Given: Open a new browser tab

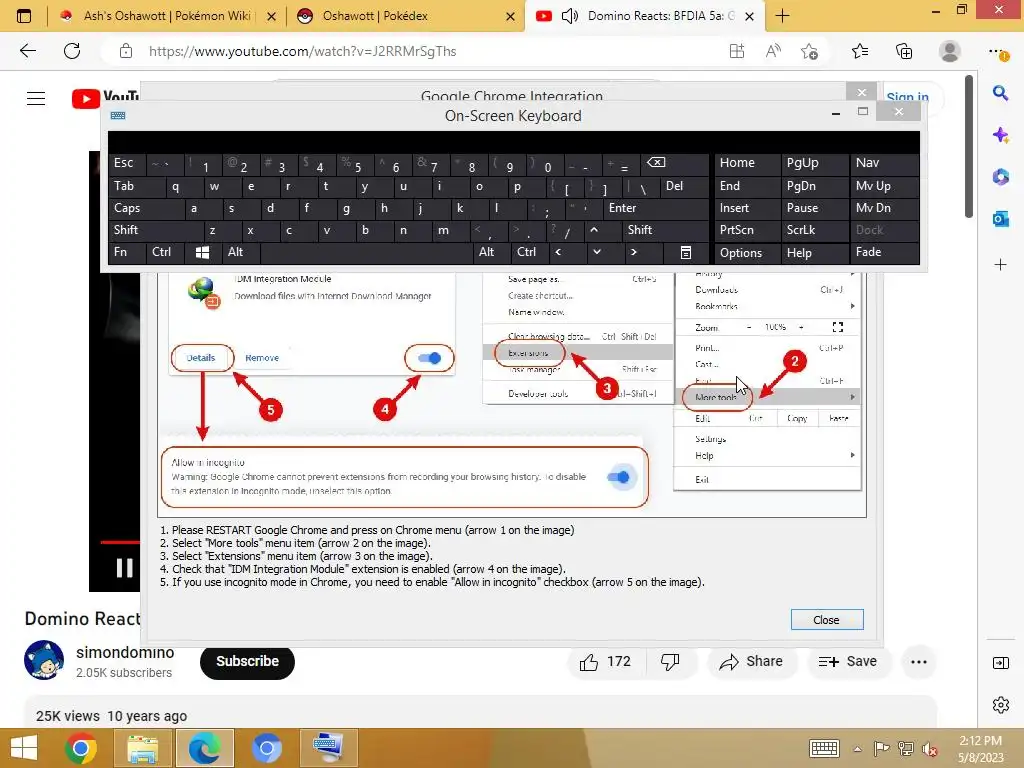Looking at the screenshot, I should pyautogui.click(x=782, y=16).
